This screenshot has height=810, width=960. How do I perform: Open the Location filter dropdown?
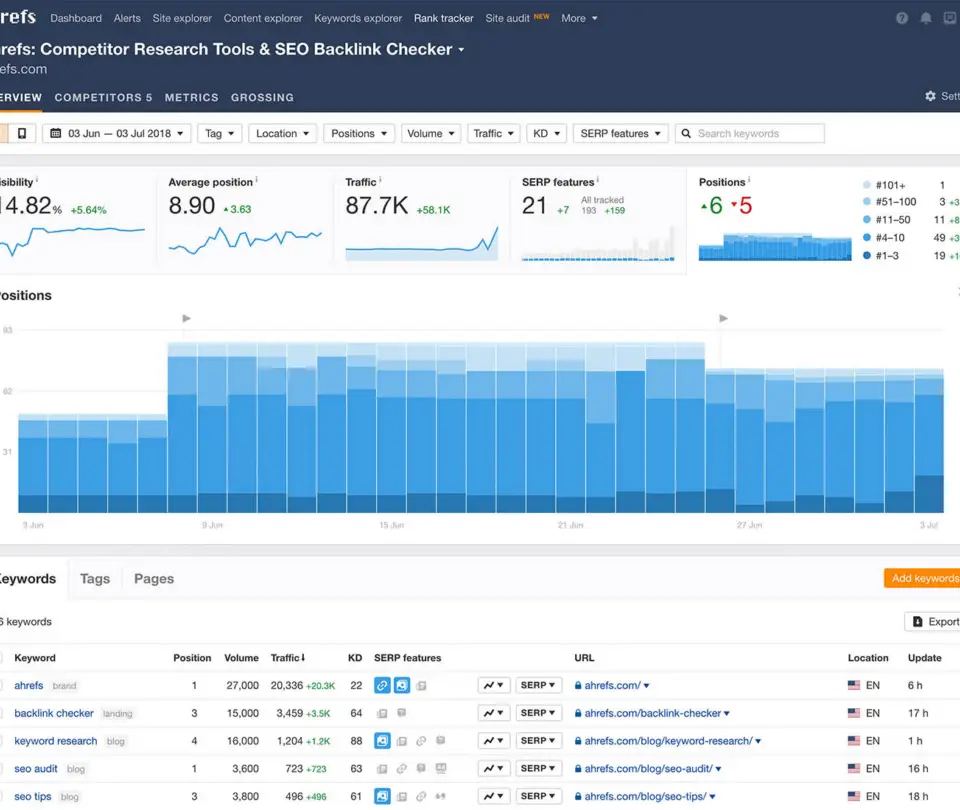[x=282, y=133]
